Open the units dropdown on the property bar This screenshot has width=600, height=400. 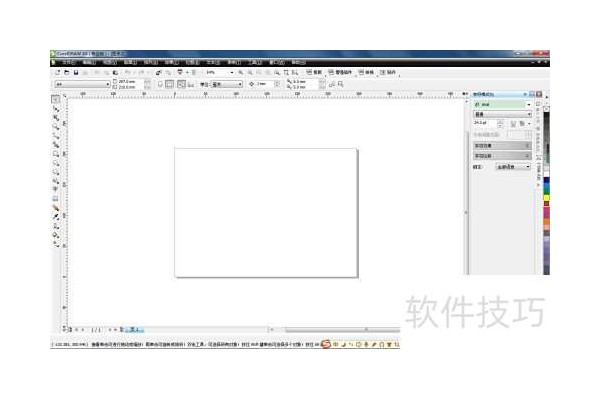coord(227,84)
